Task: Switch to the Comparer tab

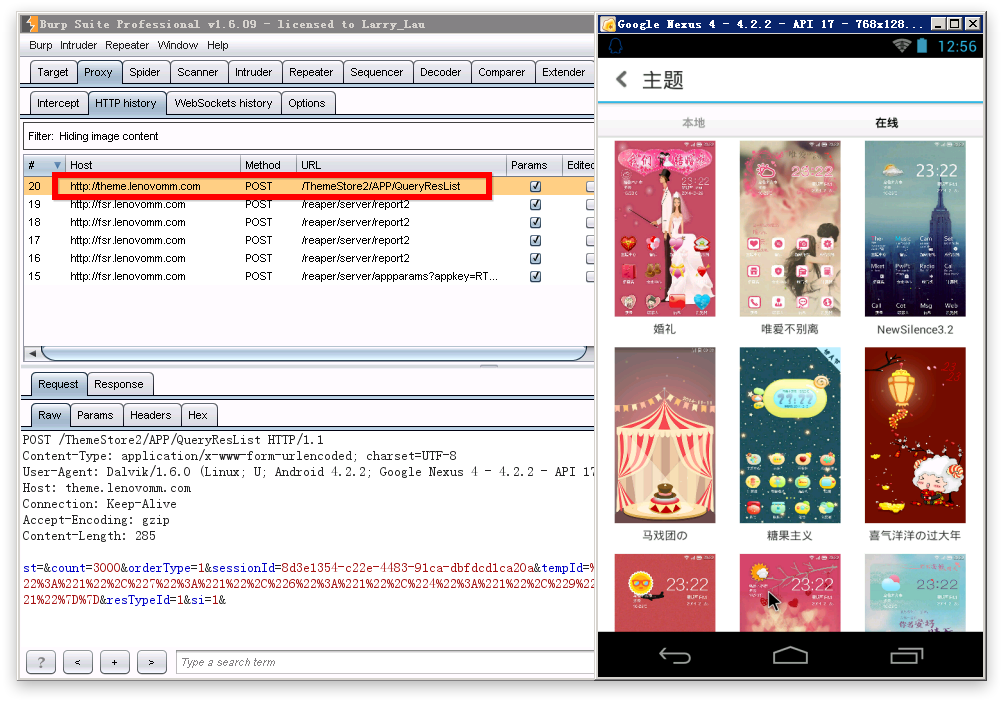Action: 502,72
